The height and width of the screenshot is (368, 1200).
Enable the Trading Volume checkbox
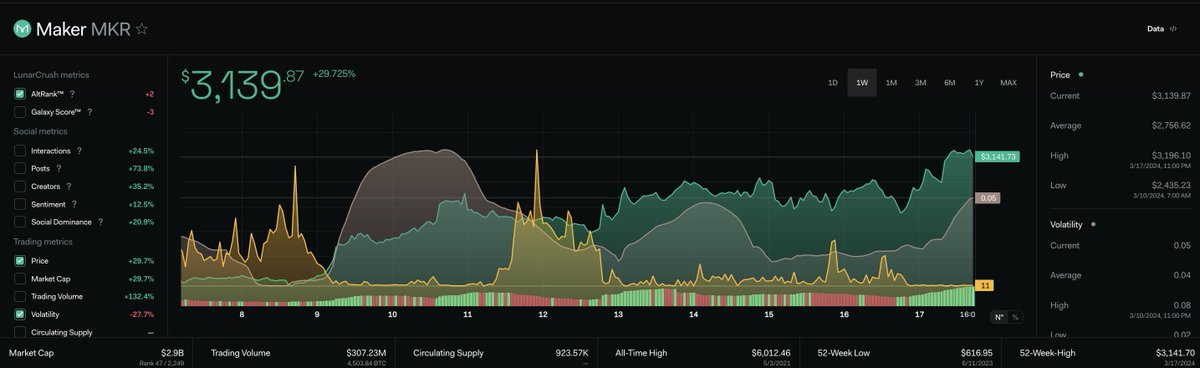coord(20,297)
